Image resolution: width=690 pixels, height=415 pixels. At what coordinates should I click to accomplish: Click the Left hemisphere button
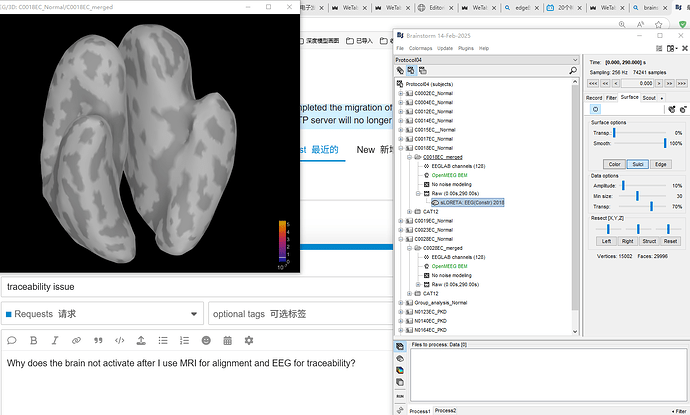click(x=606, y=241)
